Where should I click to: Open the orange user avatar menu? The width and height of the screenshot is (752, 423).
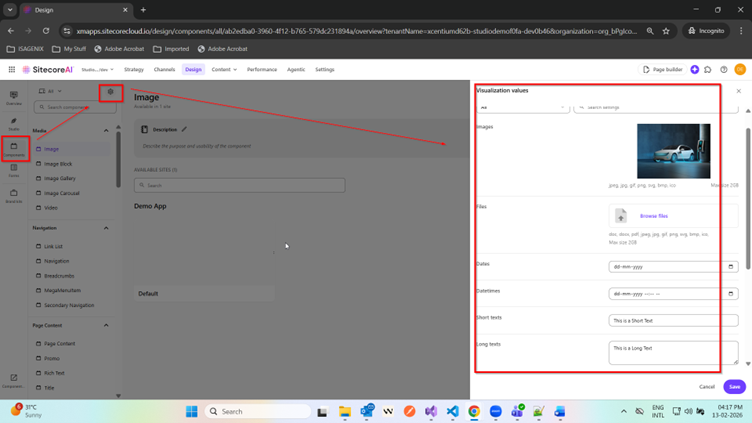coord(740,70)
